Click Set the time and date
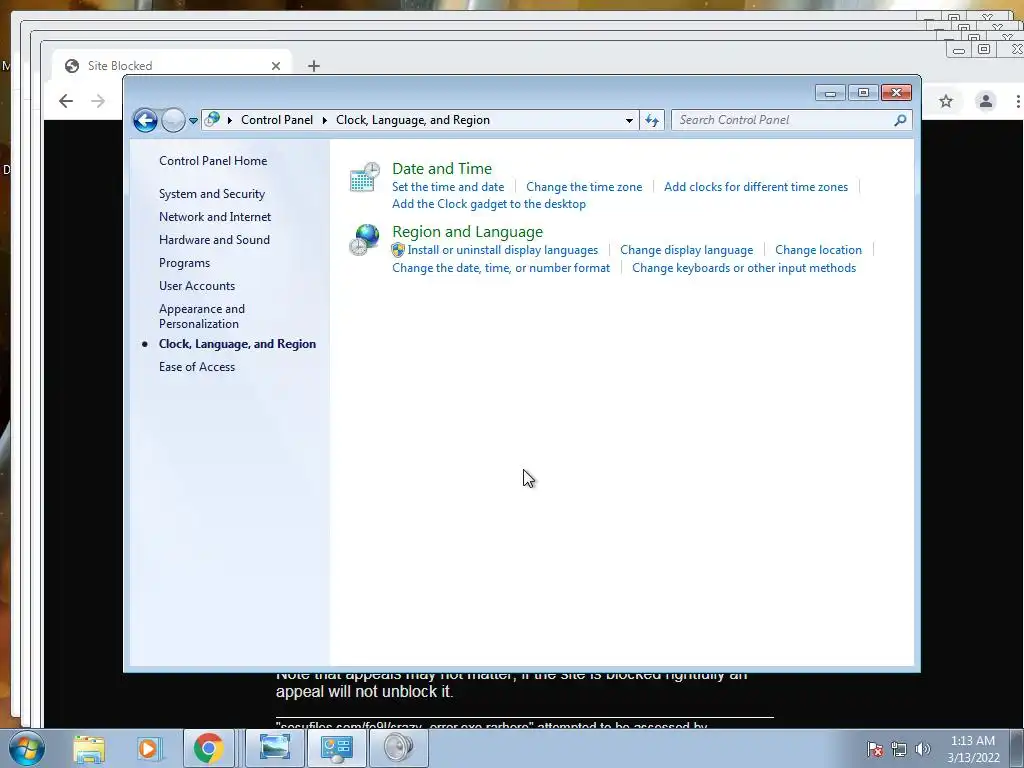 (448, 187)
